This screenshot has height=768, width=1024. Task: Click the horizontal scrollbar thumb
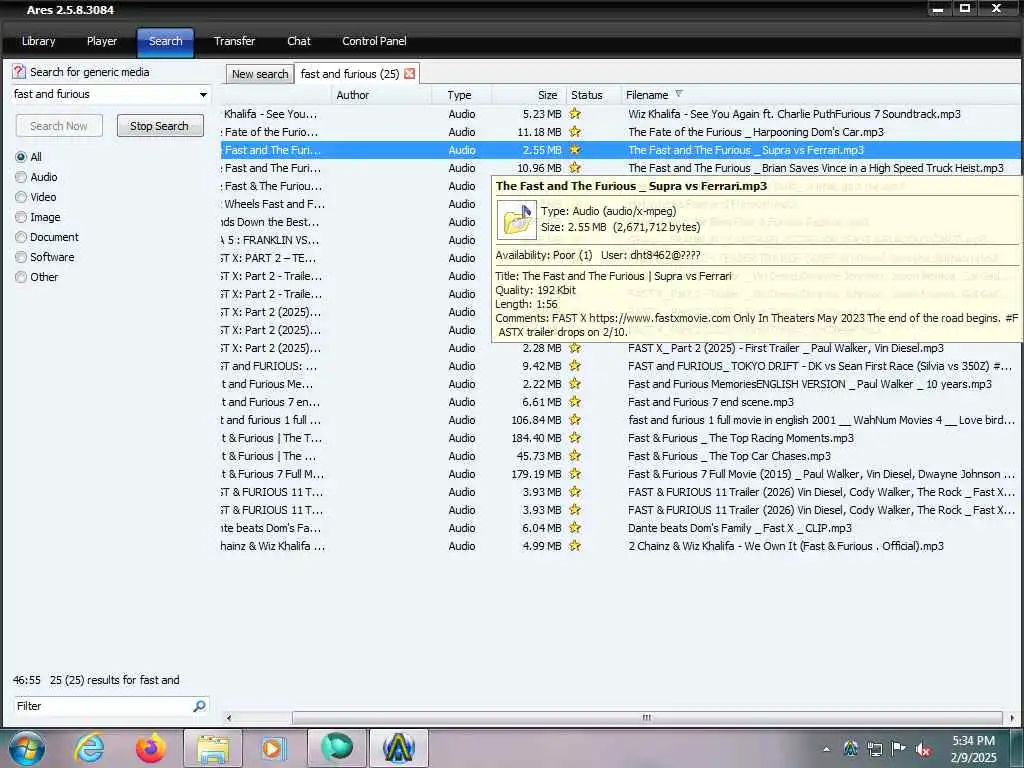click(x=646, y=718)
